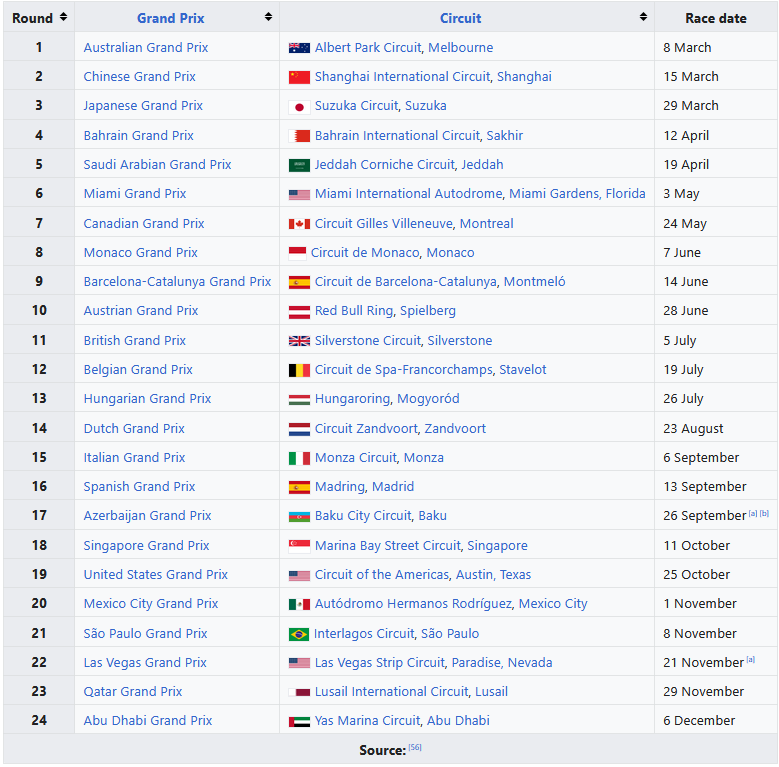This screenshot has width=779, height=767.
Task: Sort by Grand Prix column arrows
Action: point(268,17)
